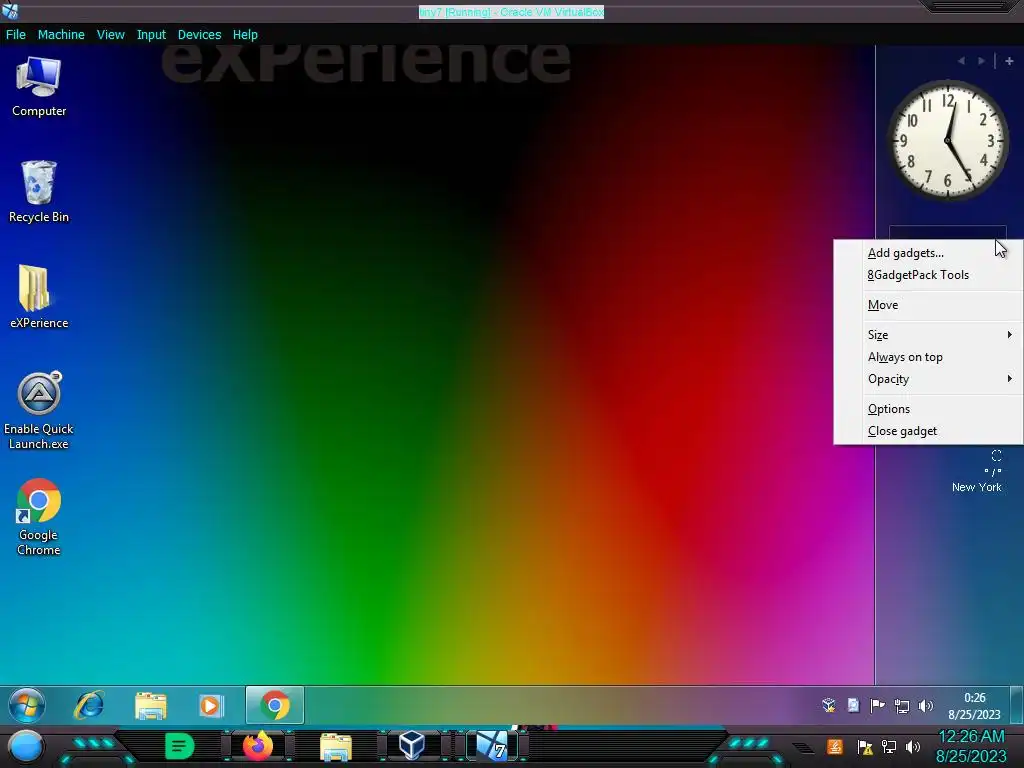Image resolution: width=1024 pixels, height=768 pixels.
Task: Click sidebar previous page arrow
Action: click(961, 61)
